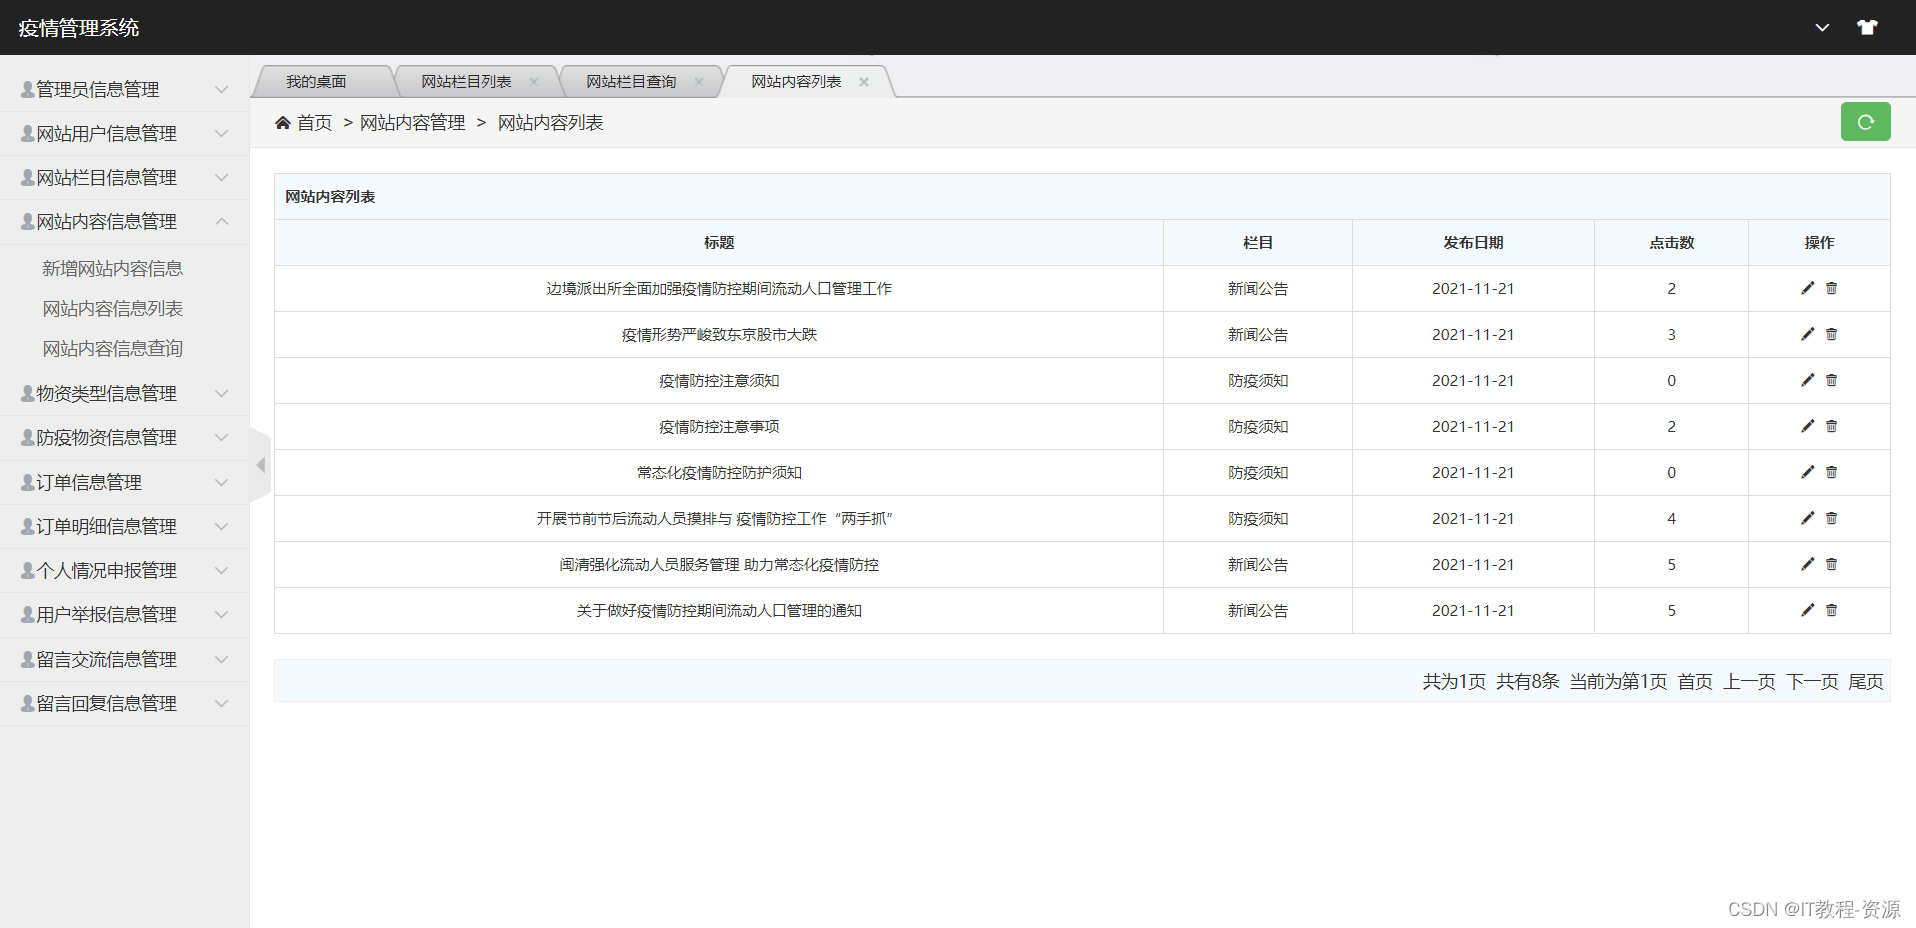Image resolution: width=1916 pixels, height=928 pixels.
Task: Go to 下一页 next page
Action: pyautogui.click(x=1812, y=681)
